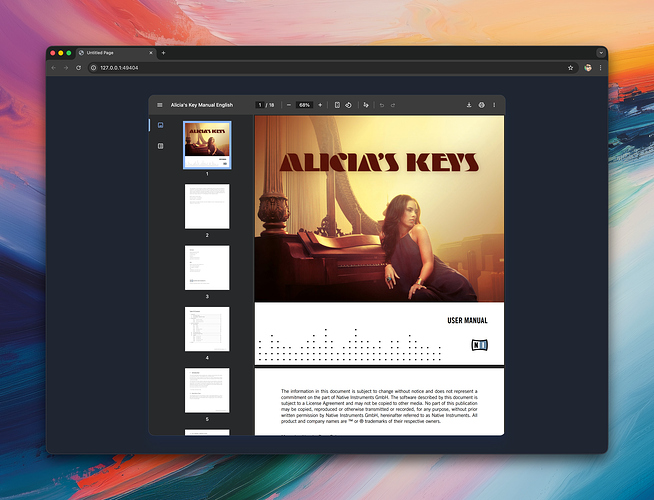Open the Chrome three-dot menu
This screenshot has height=500, width=654.
tap(600, 68)
